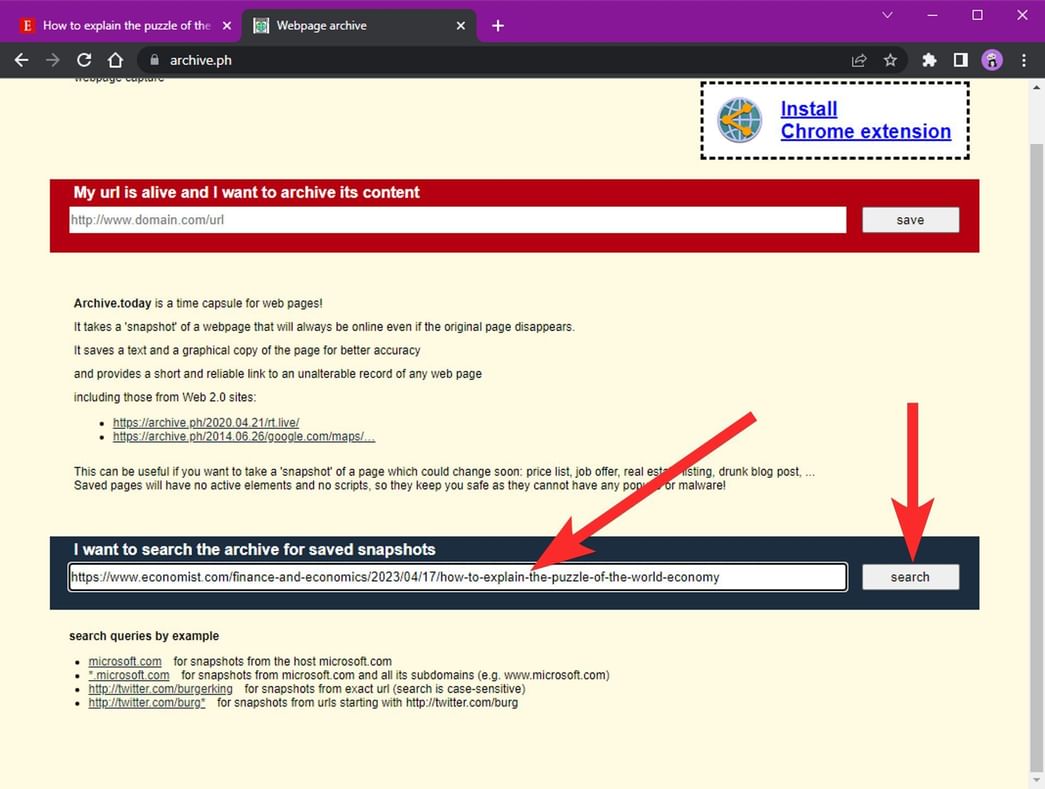1045x789 pixels.
Task: Open a new tab with the plus button
Action: click(497, 25)
